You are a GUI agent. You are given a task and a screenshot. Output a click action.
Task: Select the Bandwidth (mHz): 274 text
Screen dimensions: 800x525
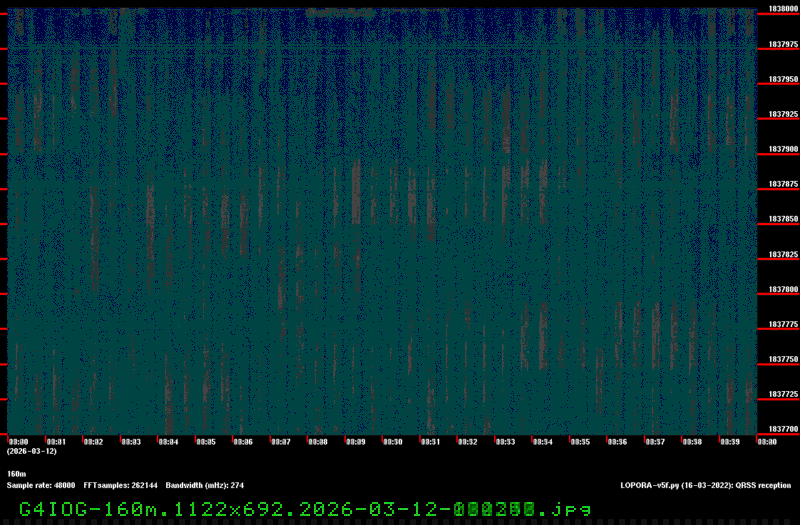(206, 485)
